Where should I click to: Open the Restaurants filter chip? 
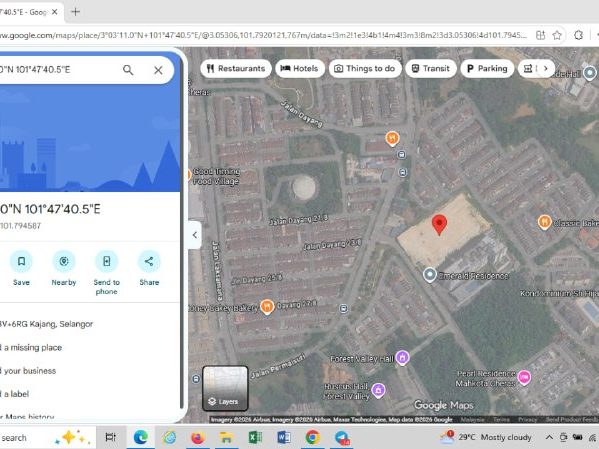click(x=236, y=68)
